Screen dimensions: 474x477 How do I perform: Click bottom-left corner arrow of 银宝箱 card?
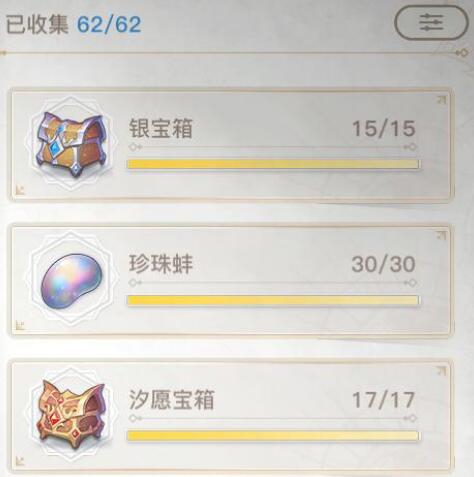[20, 190]
